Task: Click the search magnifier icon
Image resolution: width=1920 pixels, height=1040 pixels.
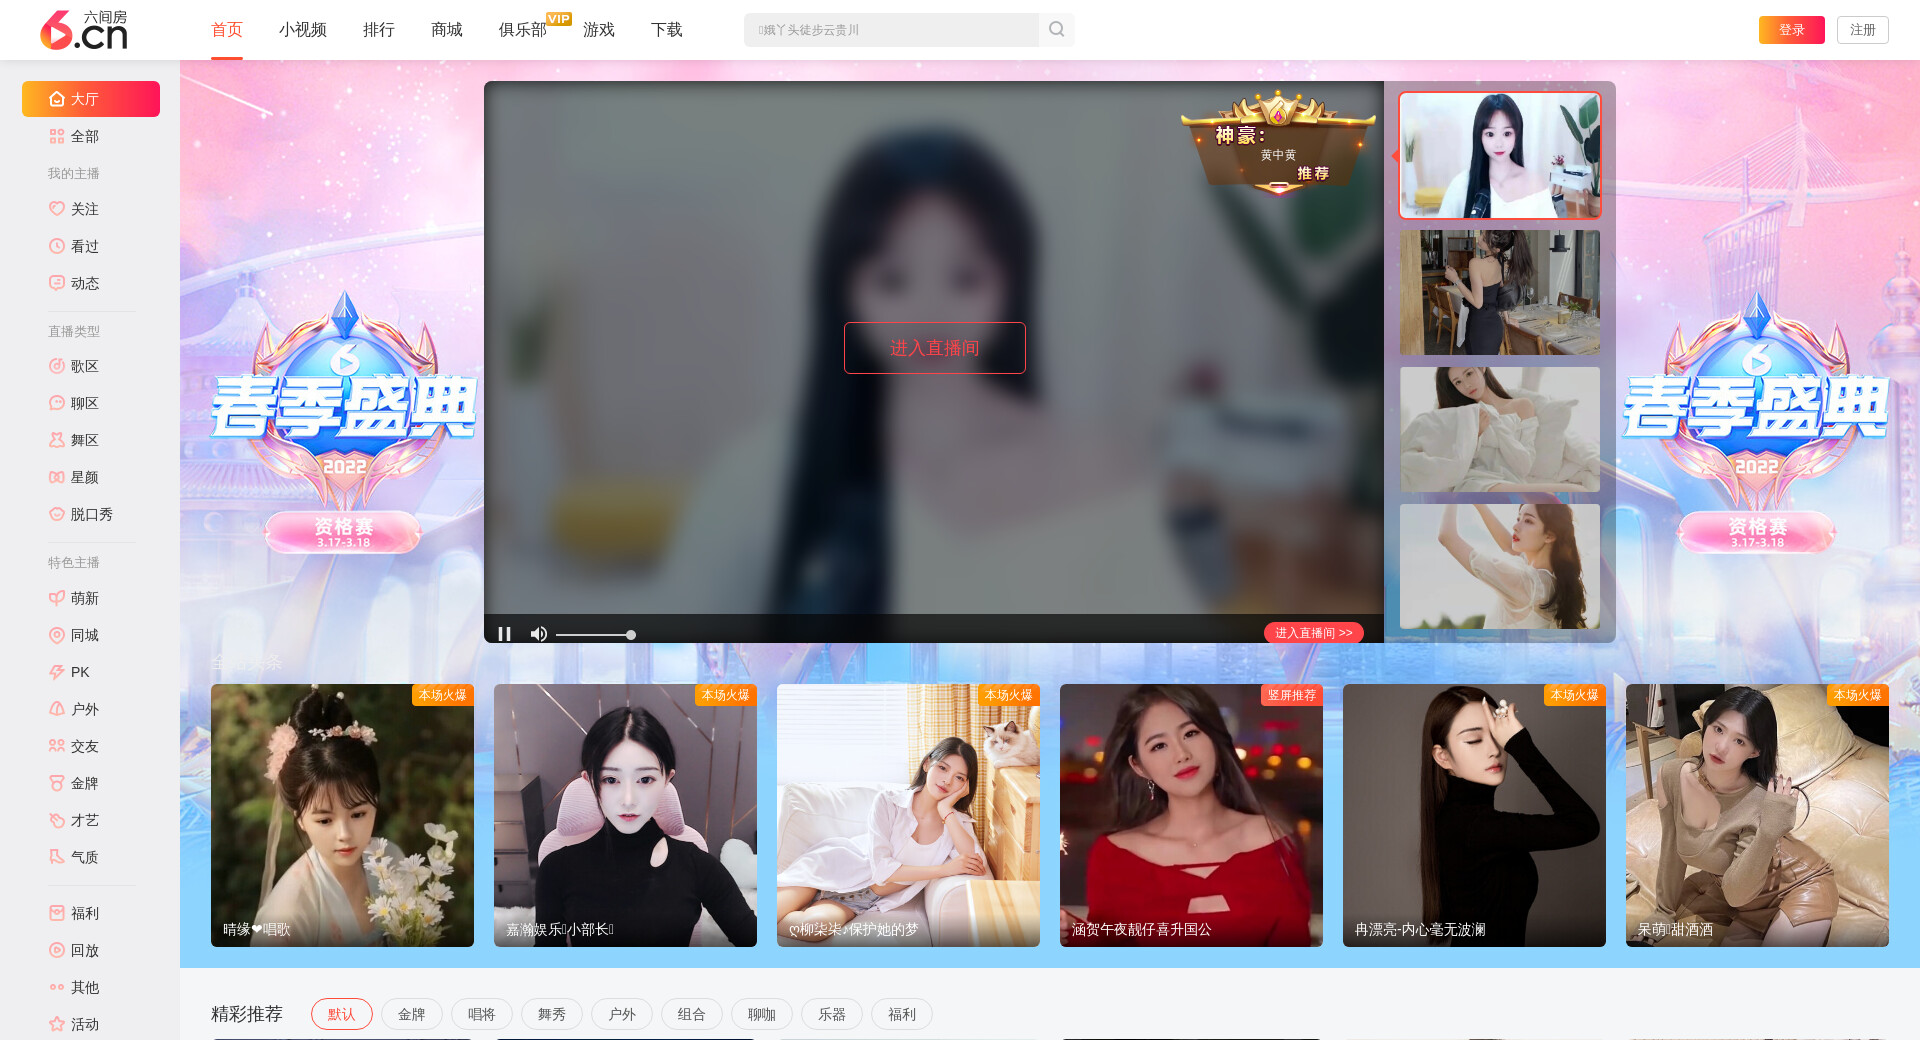Action: tap(1056, 30)
